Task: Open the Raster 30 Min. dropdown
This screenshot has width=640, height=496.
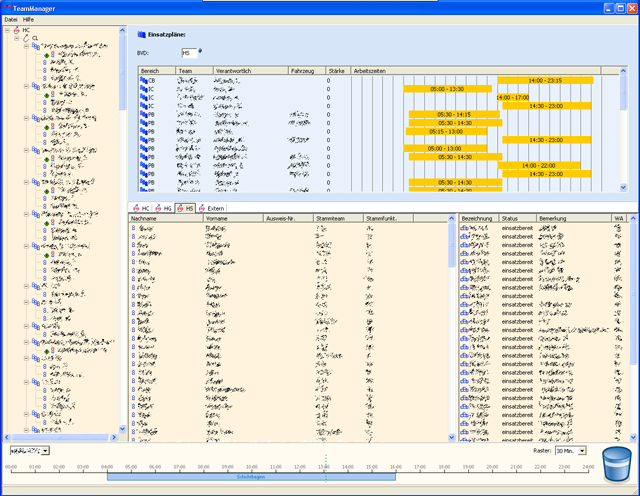Action: 582,451
